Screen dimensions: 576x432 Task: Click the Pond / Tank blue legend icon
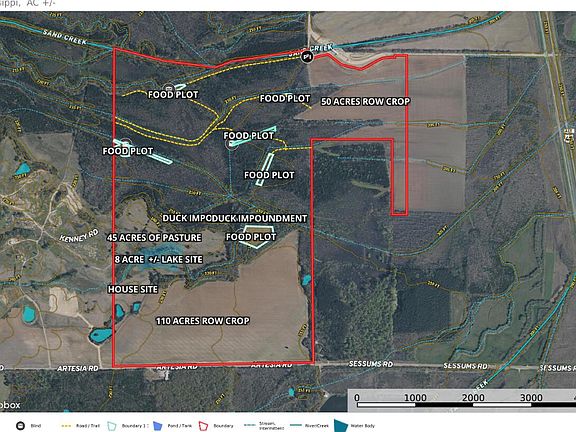point(158,426)
